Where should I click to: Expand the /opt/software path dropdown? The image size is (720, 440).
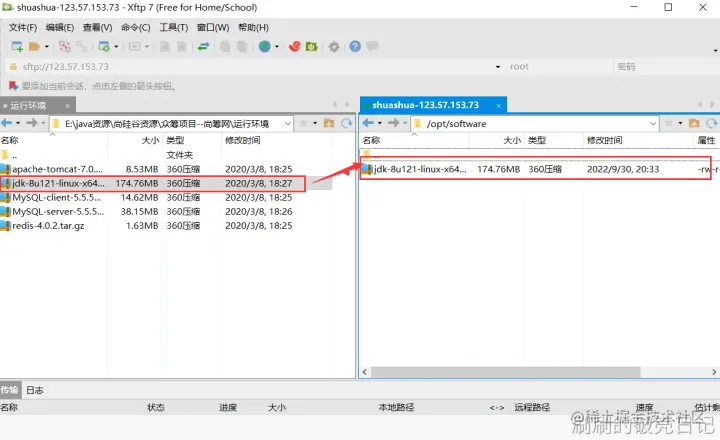pos(653,124)
